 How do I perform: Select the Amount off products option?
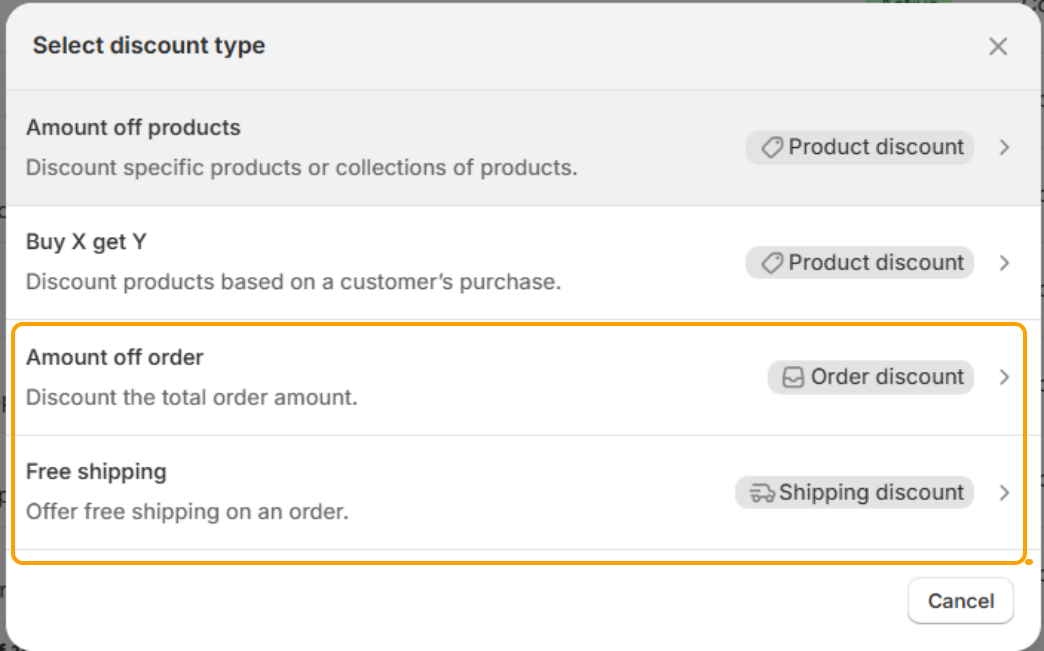tap(133, 128)
